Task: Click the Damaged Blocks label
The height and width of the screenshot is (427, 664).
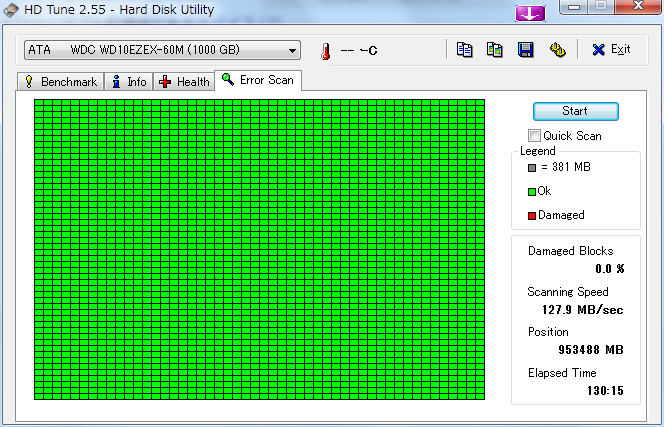Action: [x=570, y=251]
